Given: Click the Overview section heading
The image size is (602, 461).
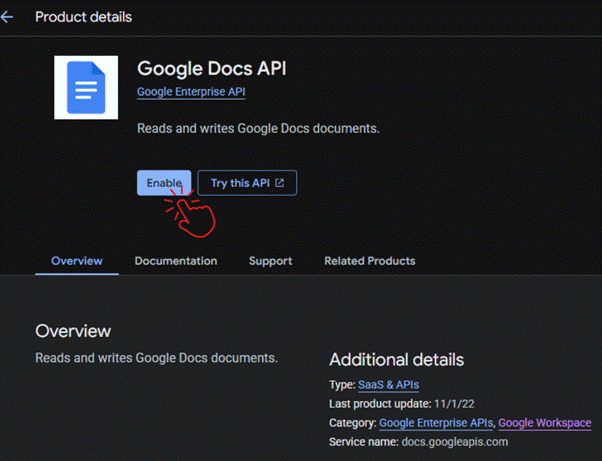Looking at the screenshot, I should point(73,331).
